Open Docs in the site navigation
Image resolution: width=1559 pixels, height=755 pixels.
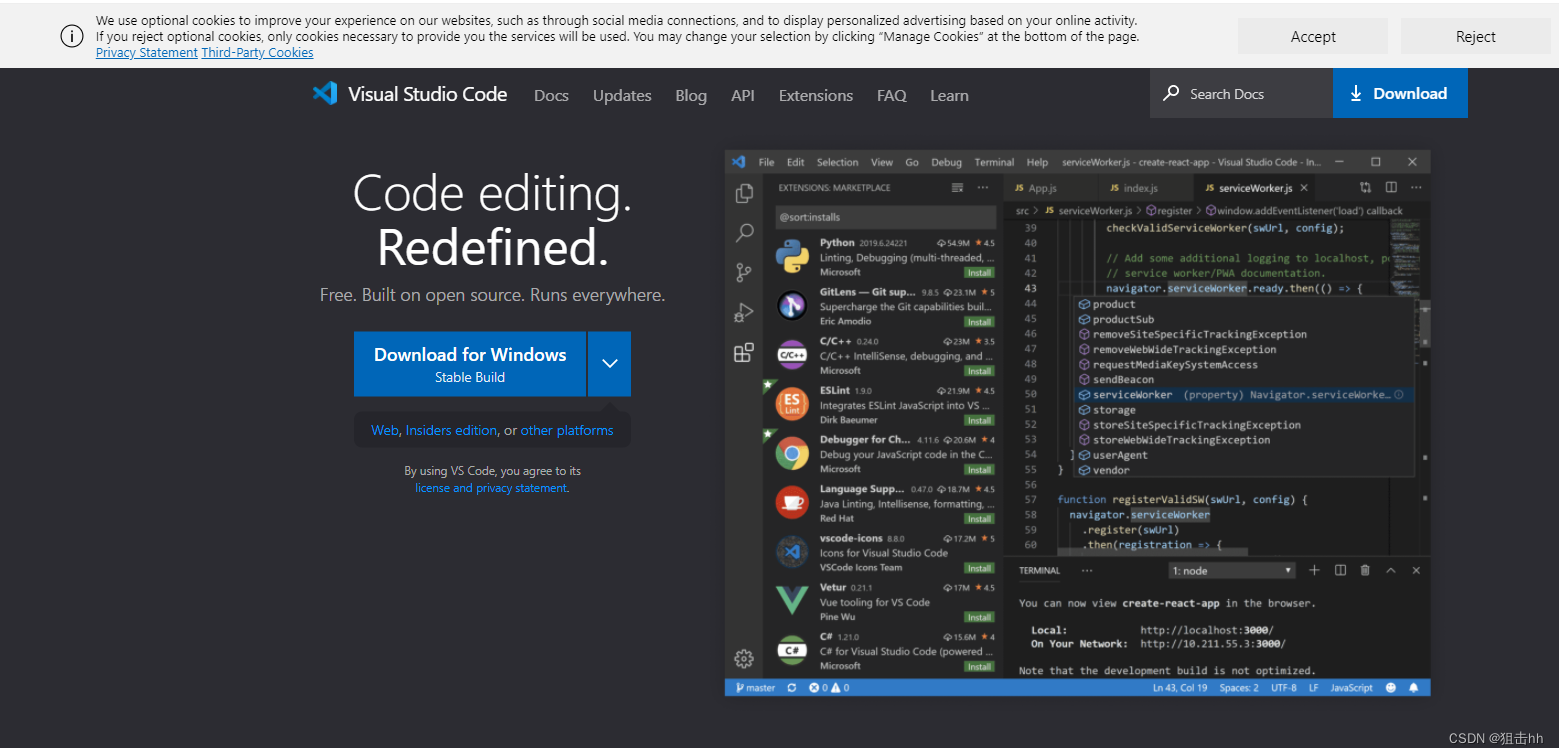pos(551,95)
